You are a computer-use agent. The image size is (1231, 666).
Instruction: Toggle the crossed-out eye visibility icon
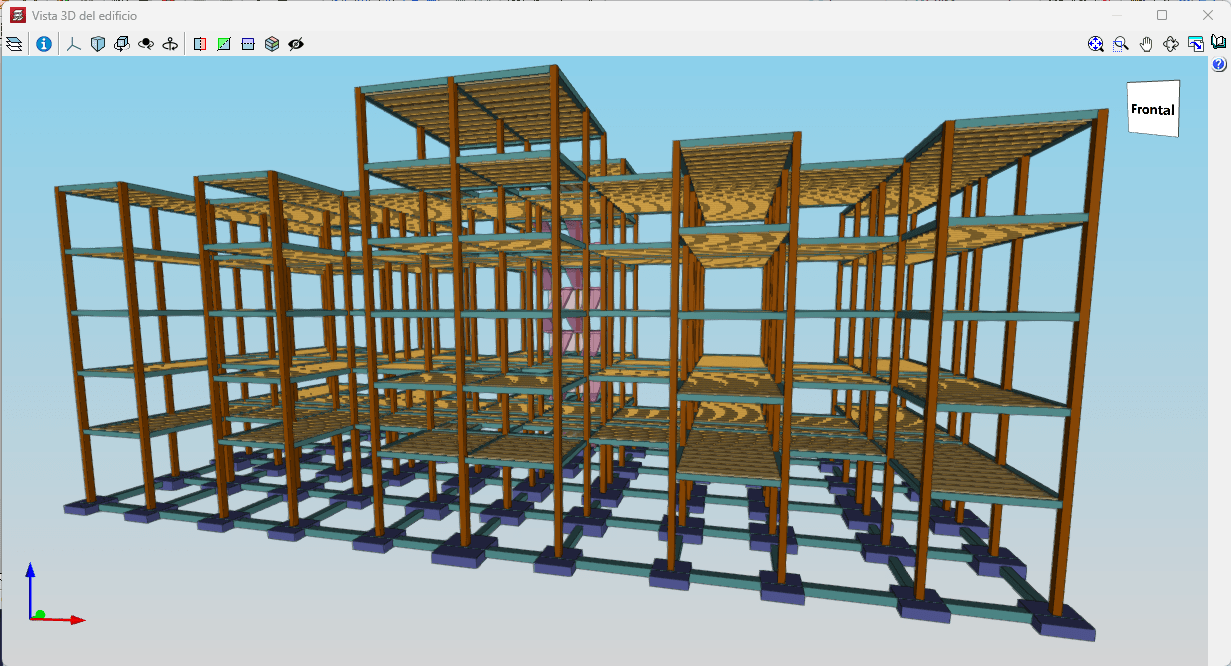pos(296,44)
